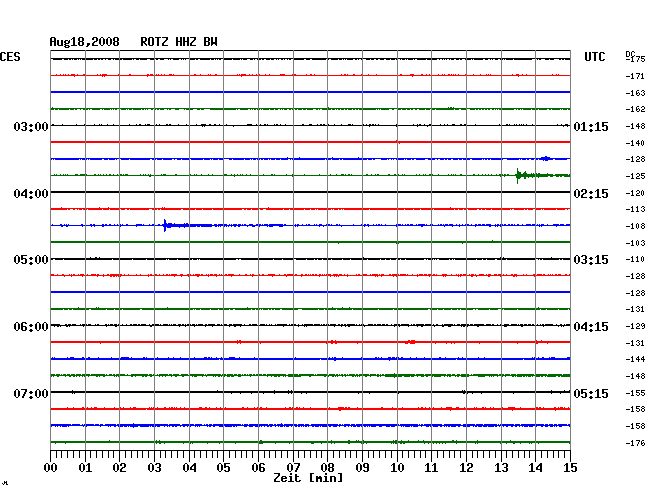650x494 pixels.
Task: Click the '00' minute label on time axis
Action: [x=51, y=468]
